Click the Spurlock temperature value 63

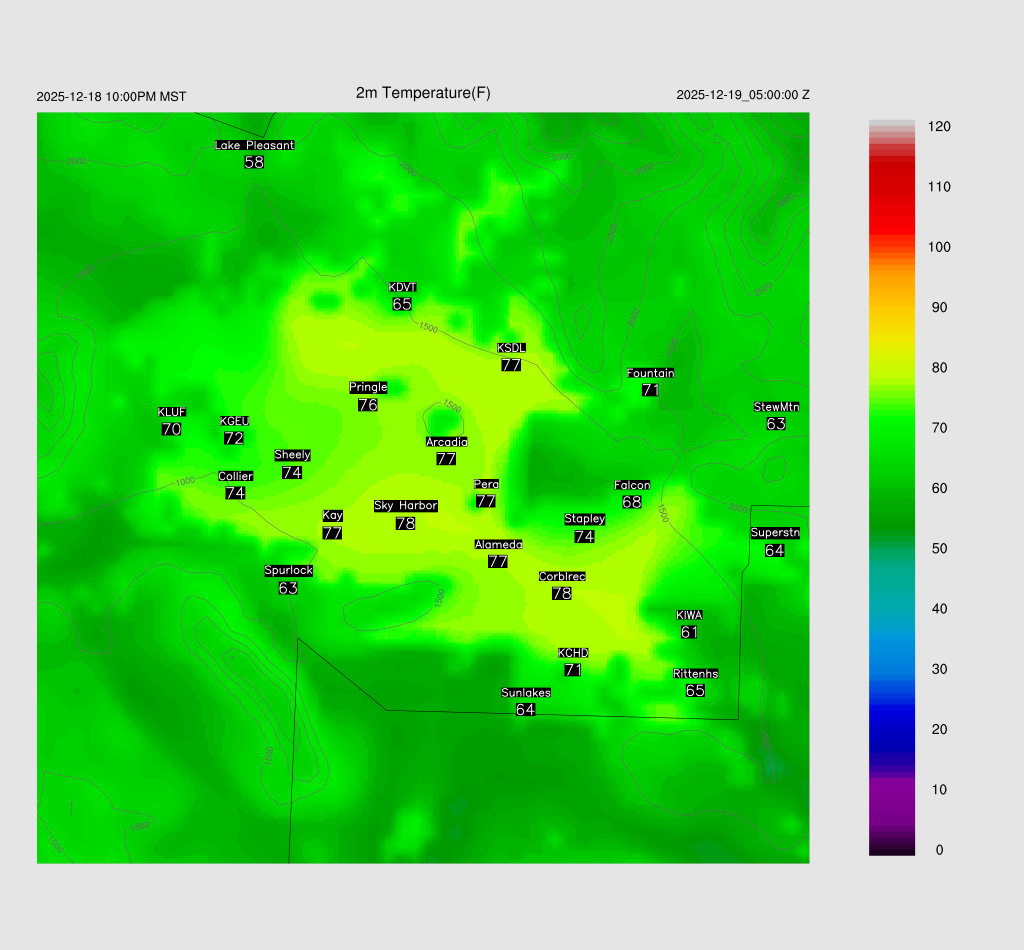pos(288,588)
